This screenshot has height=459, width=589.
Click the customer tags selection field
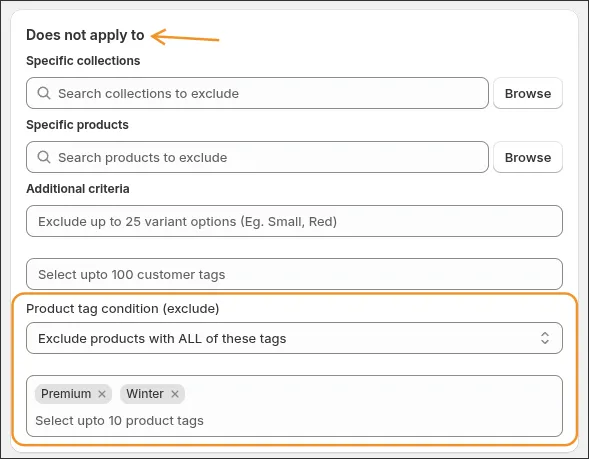coord(294,274)
